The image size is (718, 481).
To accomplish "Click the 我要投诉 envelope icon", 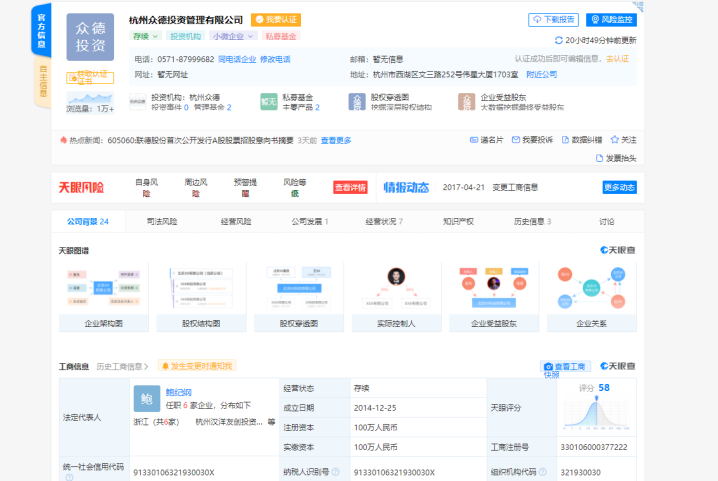I will pos(516,140).
